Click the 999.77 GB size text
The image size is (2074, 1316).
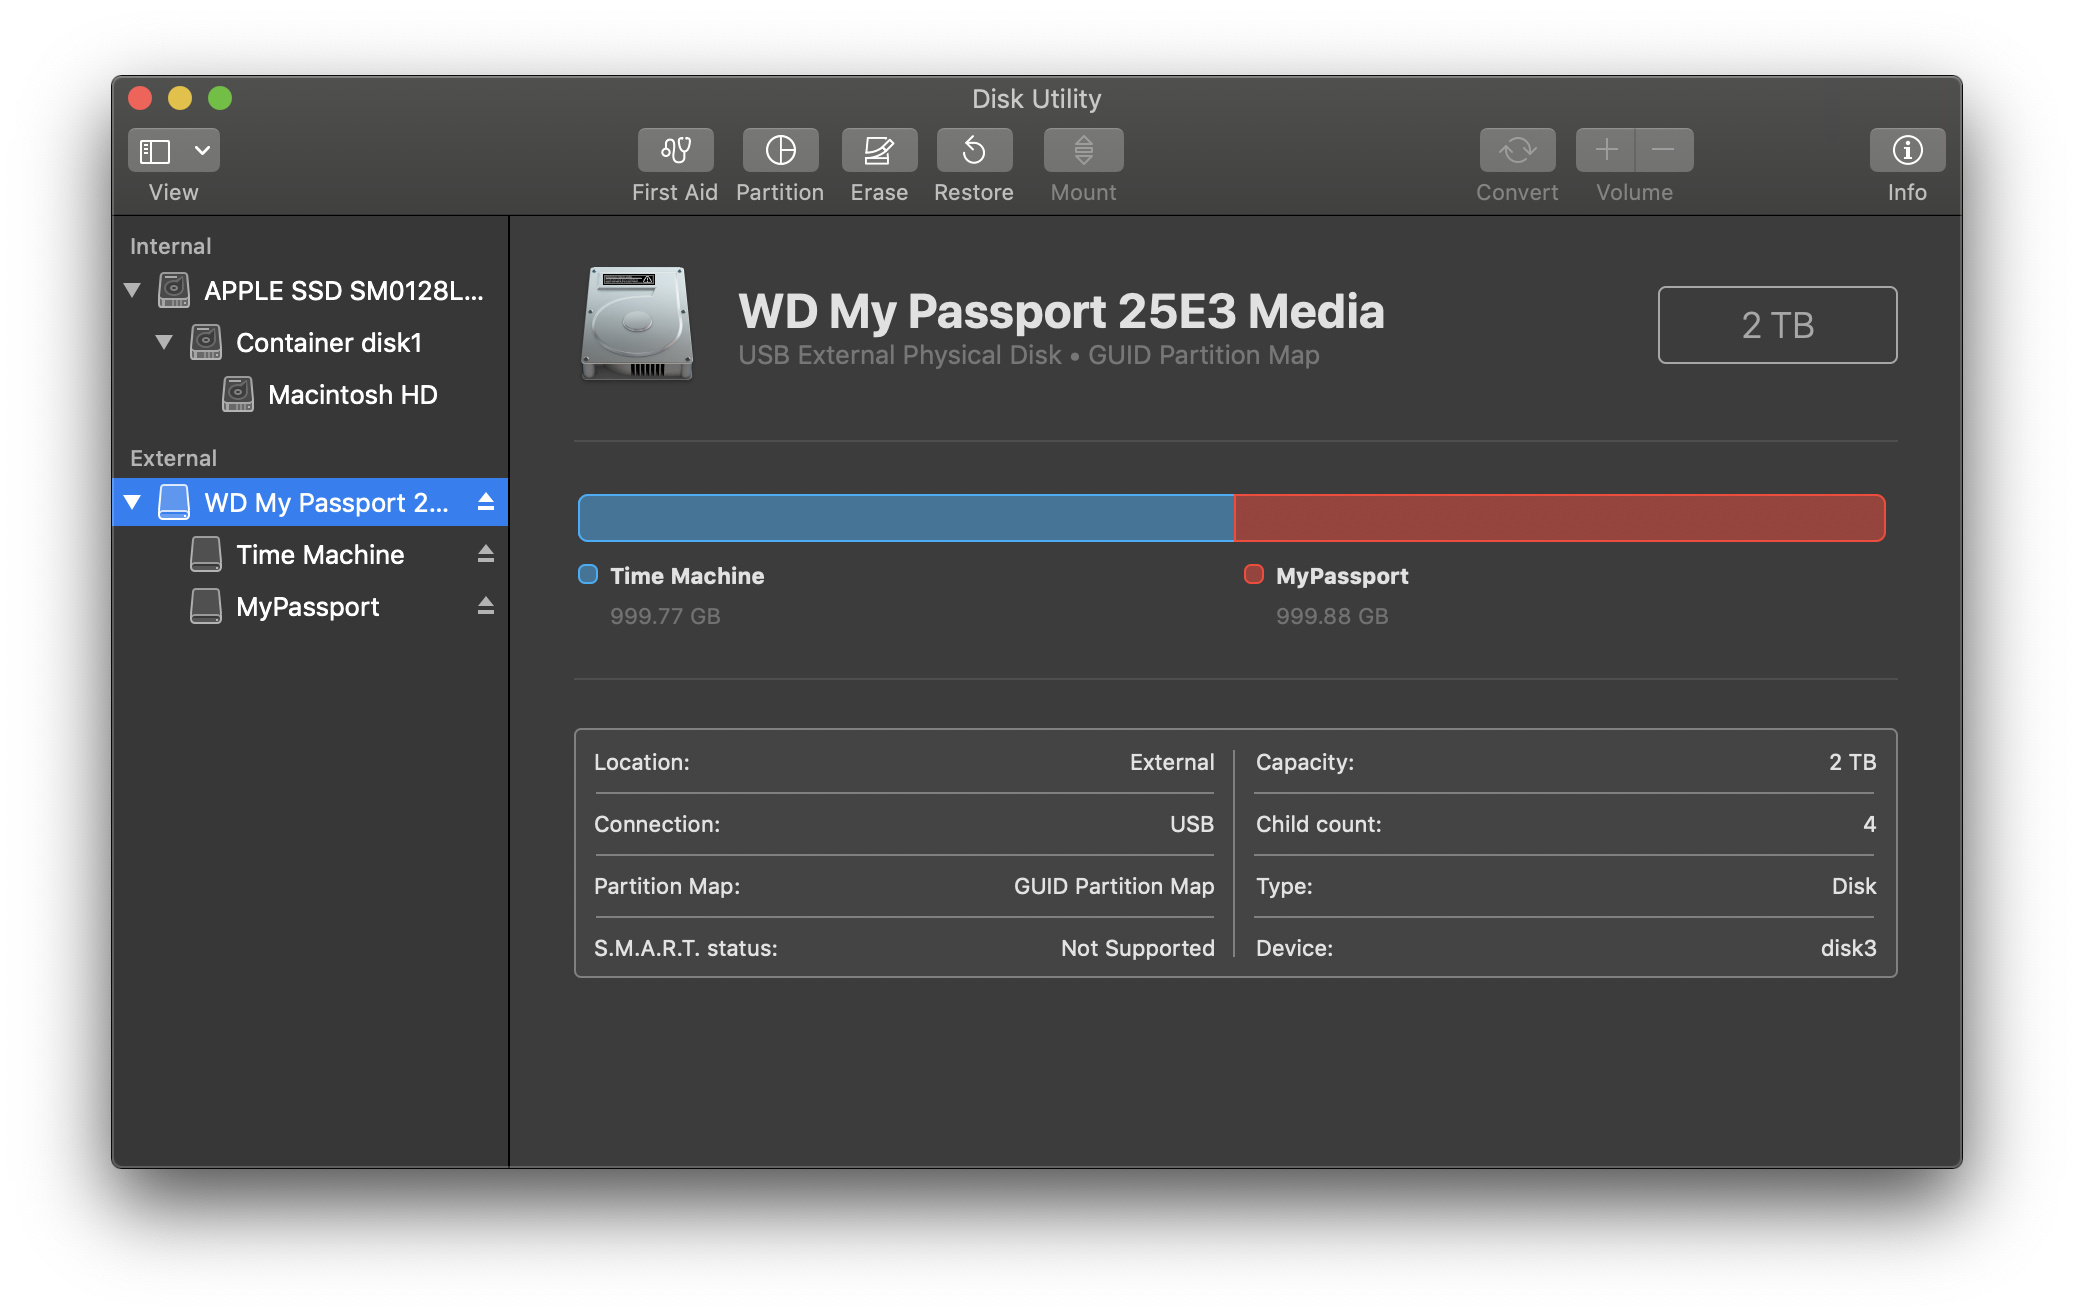coord(665,616)
